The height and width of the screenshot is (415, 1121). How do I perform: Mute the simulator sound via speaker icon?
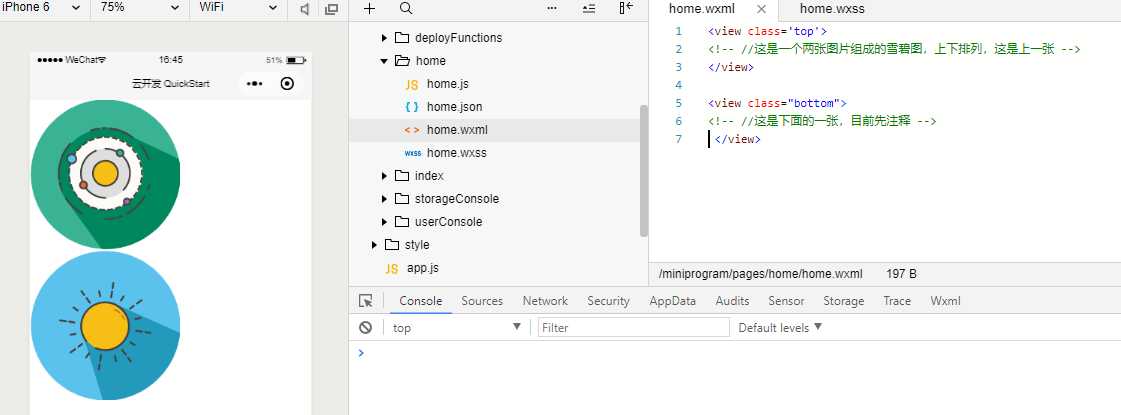click(x=306, y=9)
